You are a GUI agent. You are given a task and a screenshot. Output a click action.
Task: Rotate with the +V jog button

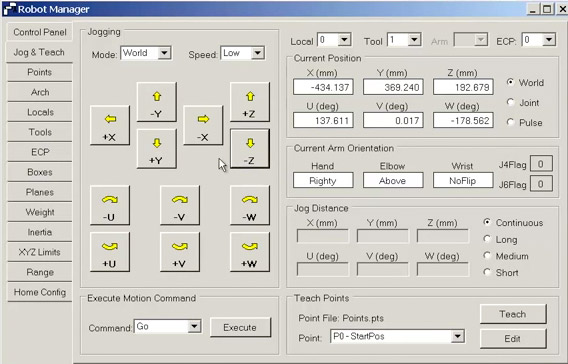click(180, 252)
